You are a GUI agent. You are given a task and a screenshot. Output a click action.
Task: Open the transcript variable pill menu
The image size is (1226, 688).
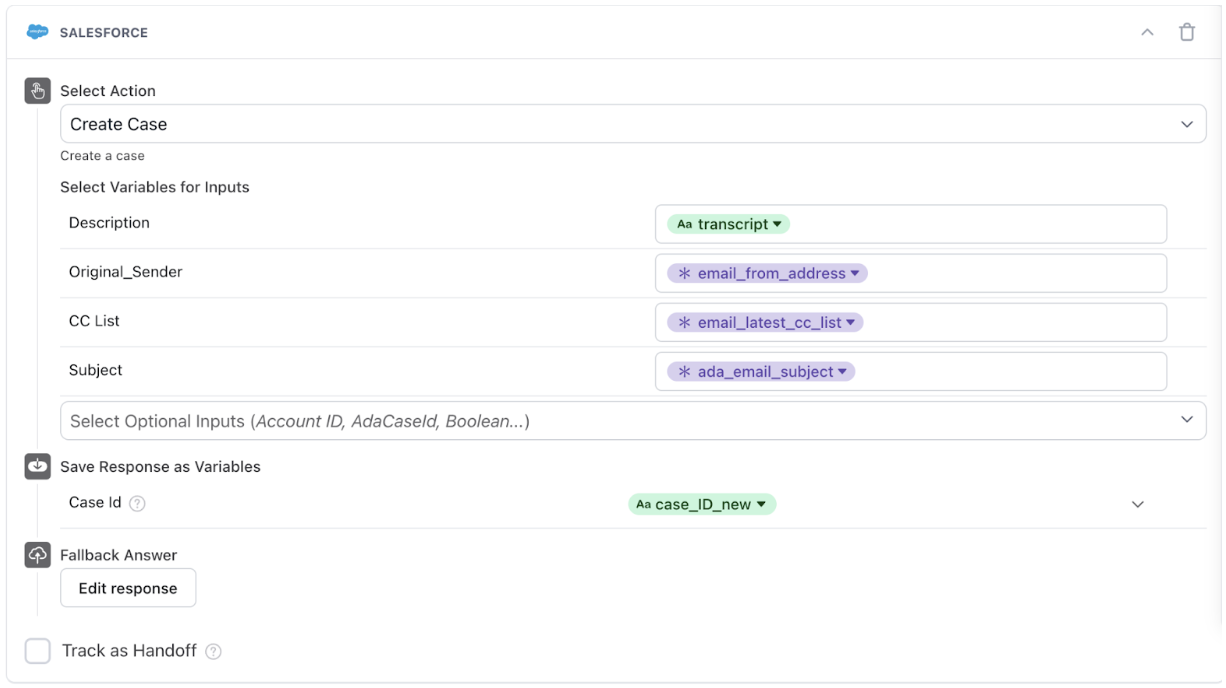(x=728, y=224)
